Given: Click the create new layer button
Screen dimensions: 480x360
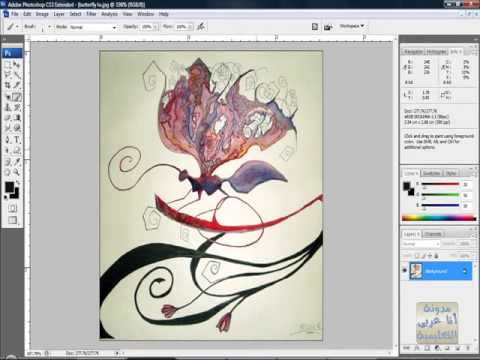Looking at the screenshot, I should pos(458,348).
